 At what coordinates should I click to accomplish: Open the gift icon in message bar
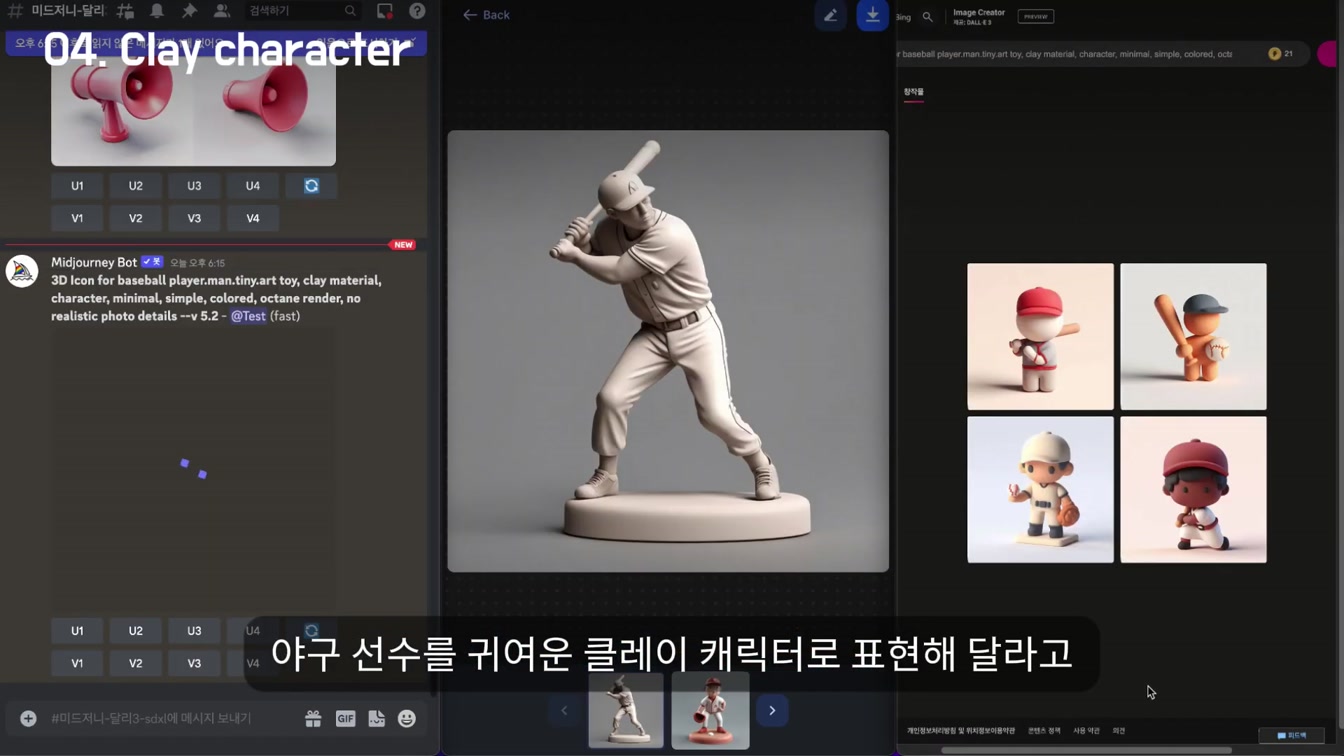[x=313, y=719]
